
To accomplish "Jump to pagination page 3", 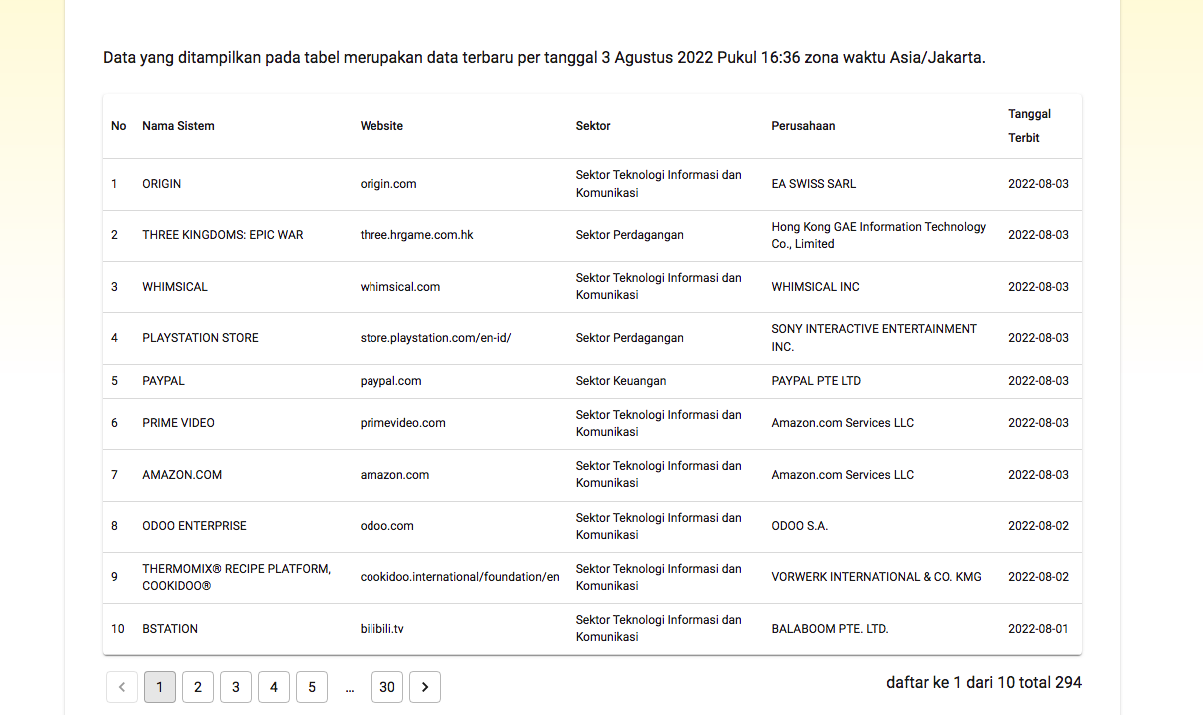I will [236, 687].
